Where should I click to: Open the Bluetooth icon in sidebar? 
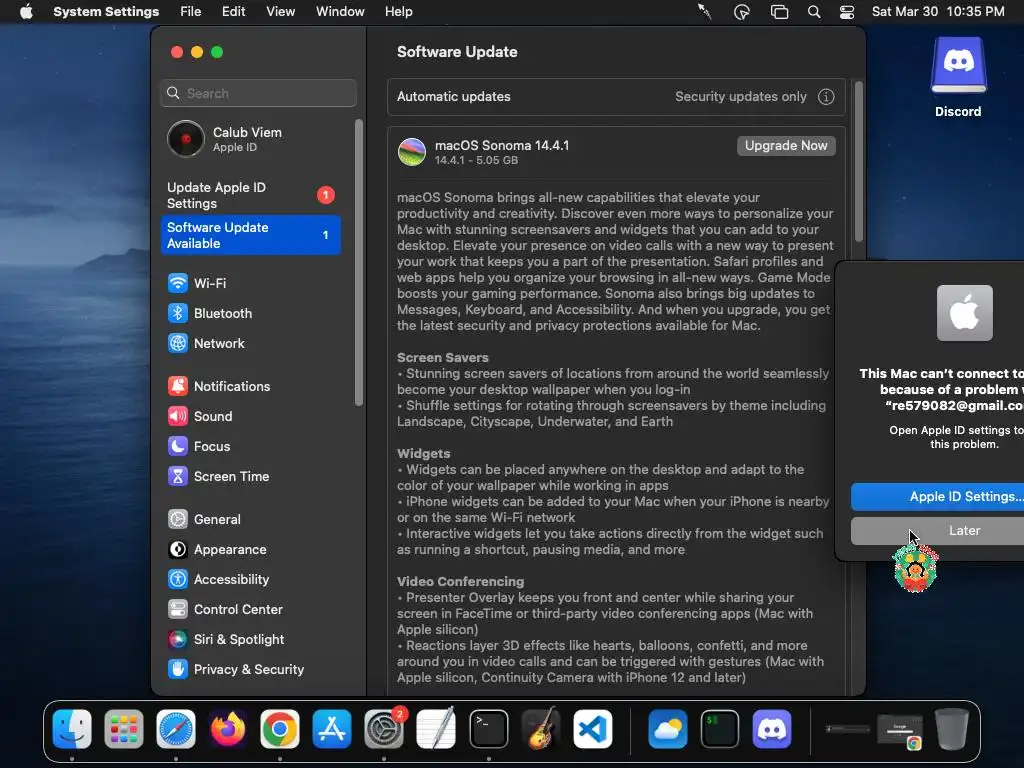(178, 313)
